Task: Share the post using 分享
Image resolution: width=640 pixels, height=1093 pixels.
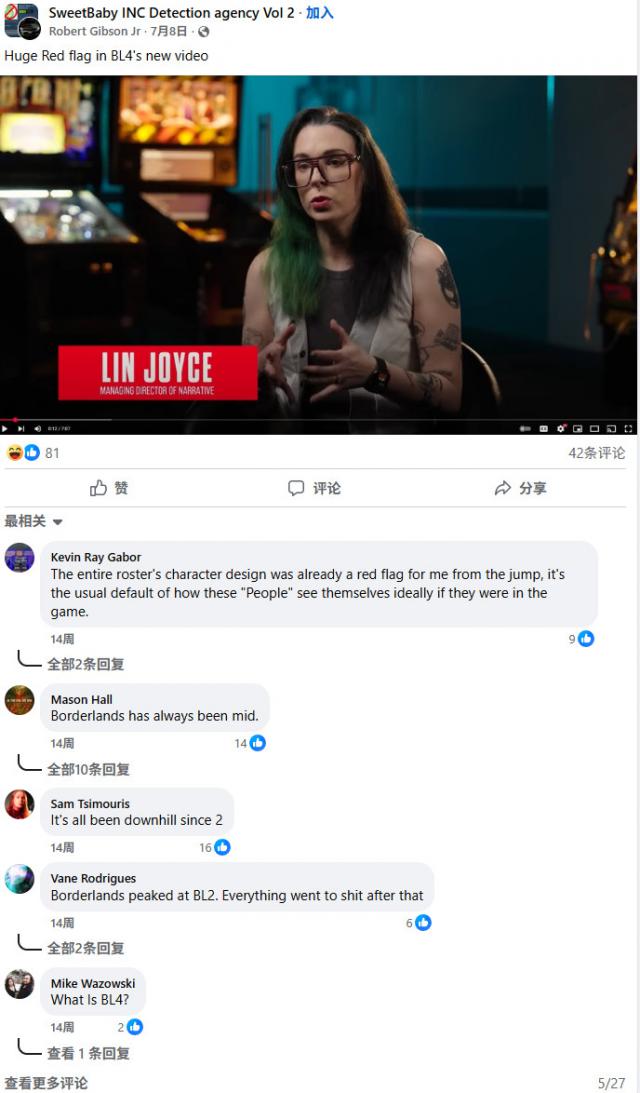Action: click(x=520, y=488)
